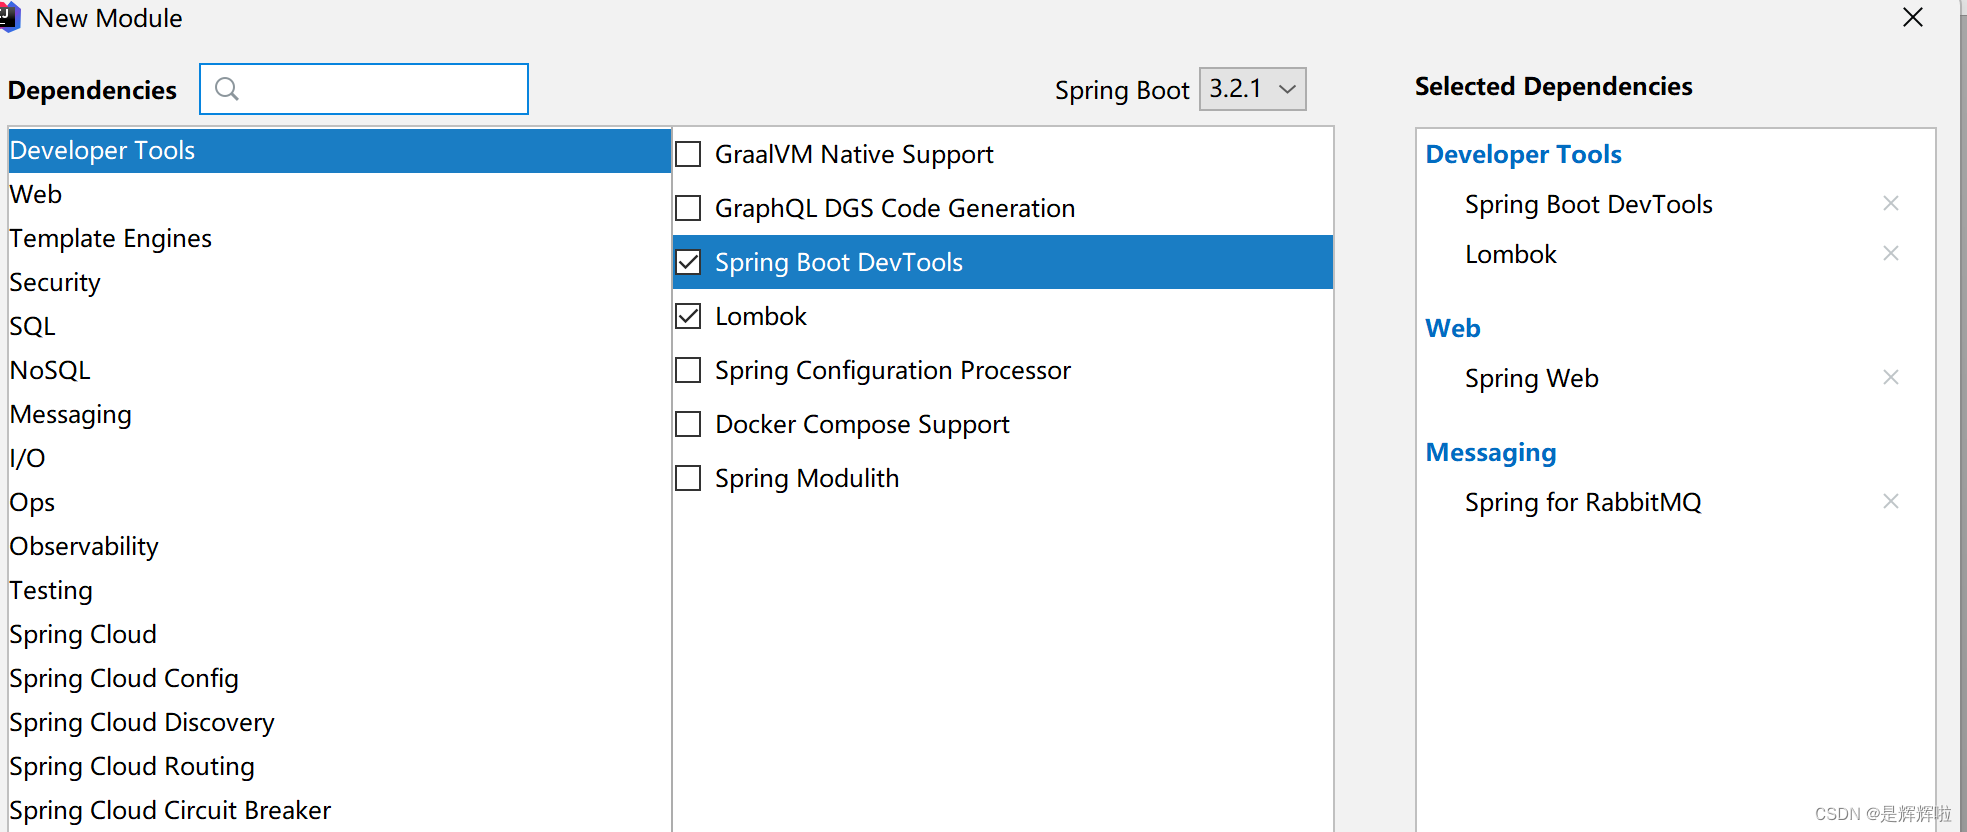Viewport: 1967px width, 832px height.
Task: Open the Spring Boot version dropdown
Action: pyautogui.click(x=1252, y=89)
